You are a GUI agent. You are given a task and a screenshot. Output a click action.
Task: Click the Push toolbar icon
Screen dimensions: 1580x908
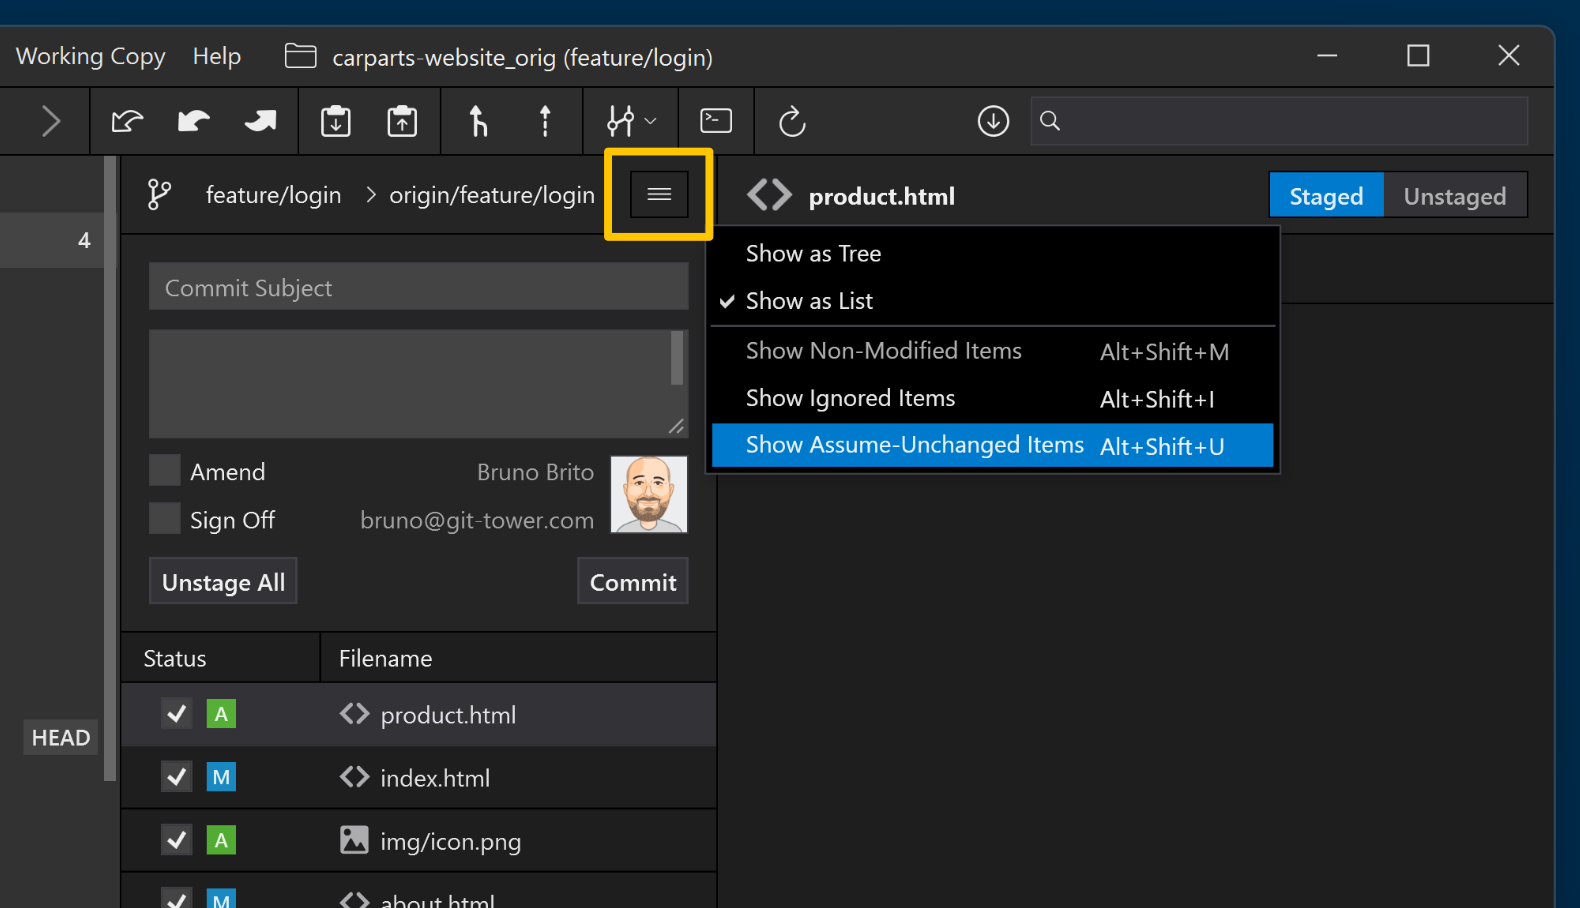260,121
